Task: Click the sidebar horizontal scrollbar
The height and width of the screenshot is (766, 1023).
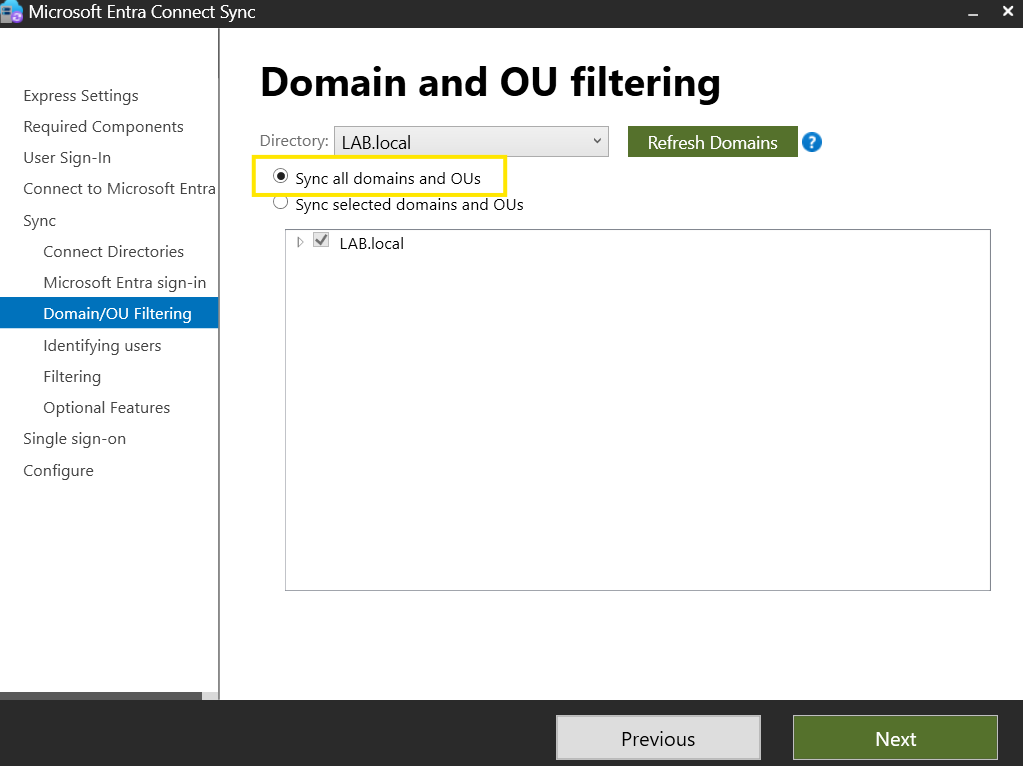Action: [x=101, y=696]
